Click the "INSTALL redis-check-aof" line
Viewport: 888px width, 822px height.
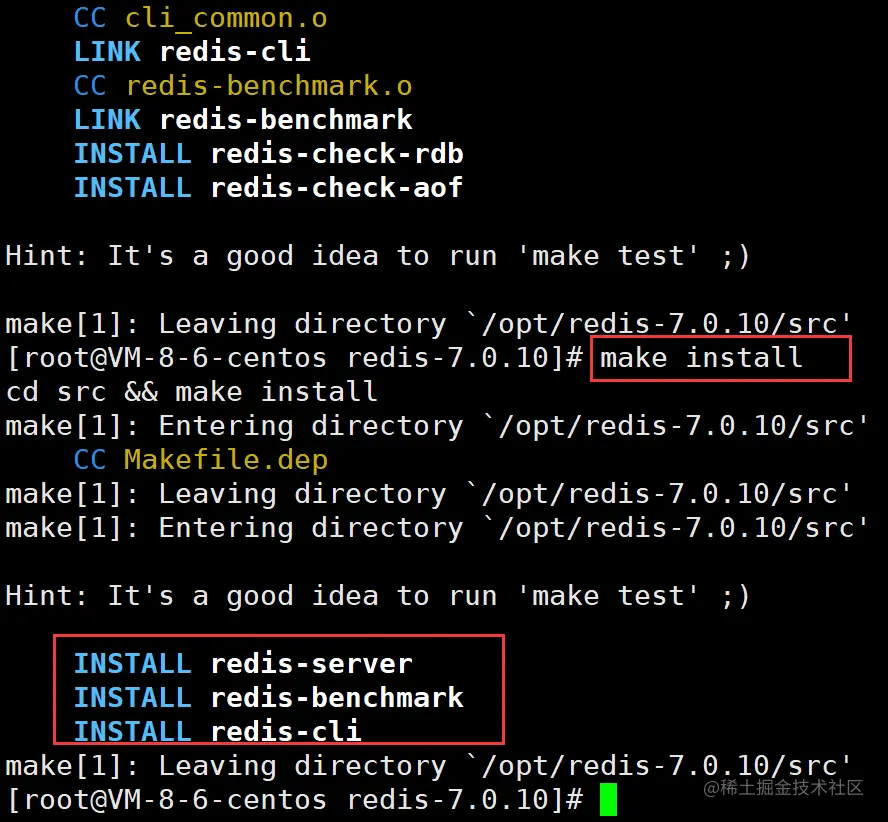pyautogui.click(x=268, y=188)
